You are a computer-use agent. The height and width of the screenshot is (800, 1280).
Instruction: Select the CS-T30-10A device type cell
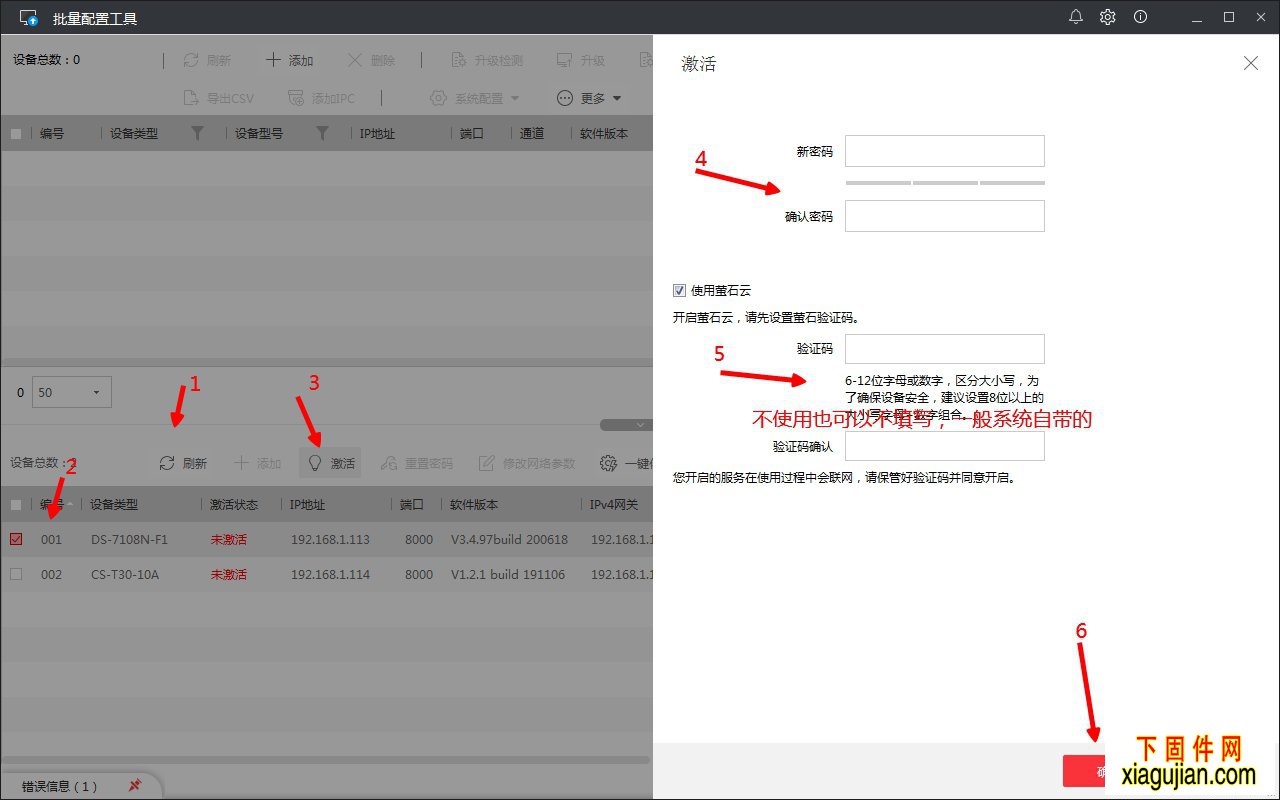pos(125,575)
